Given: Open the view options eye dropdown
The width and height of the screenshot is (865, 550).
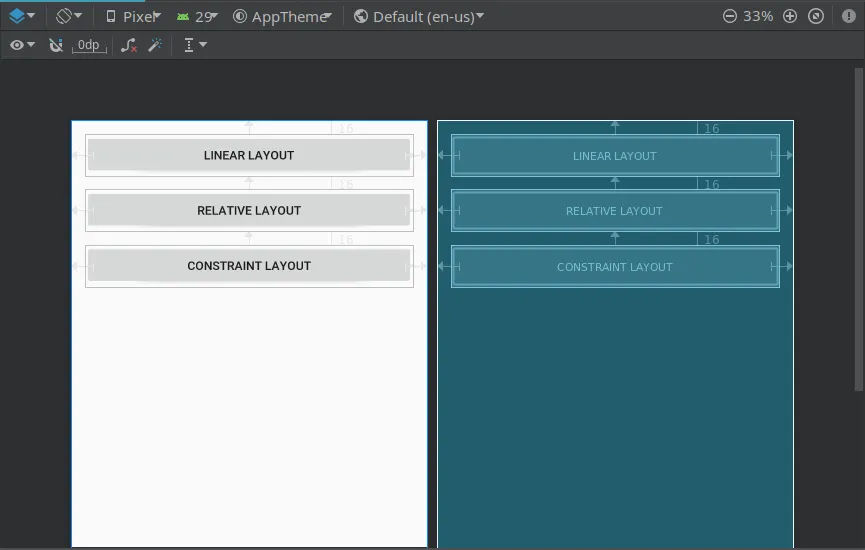Looking at the screenshot, I should pyautogui.click(x=23, y=45).
